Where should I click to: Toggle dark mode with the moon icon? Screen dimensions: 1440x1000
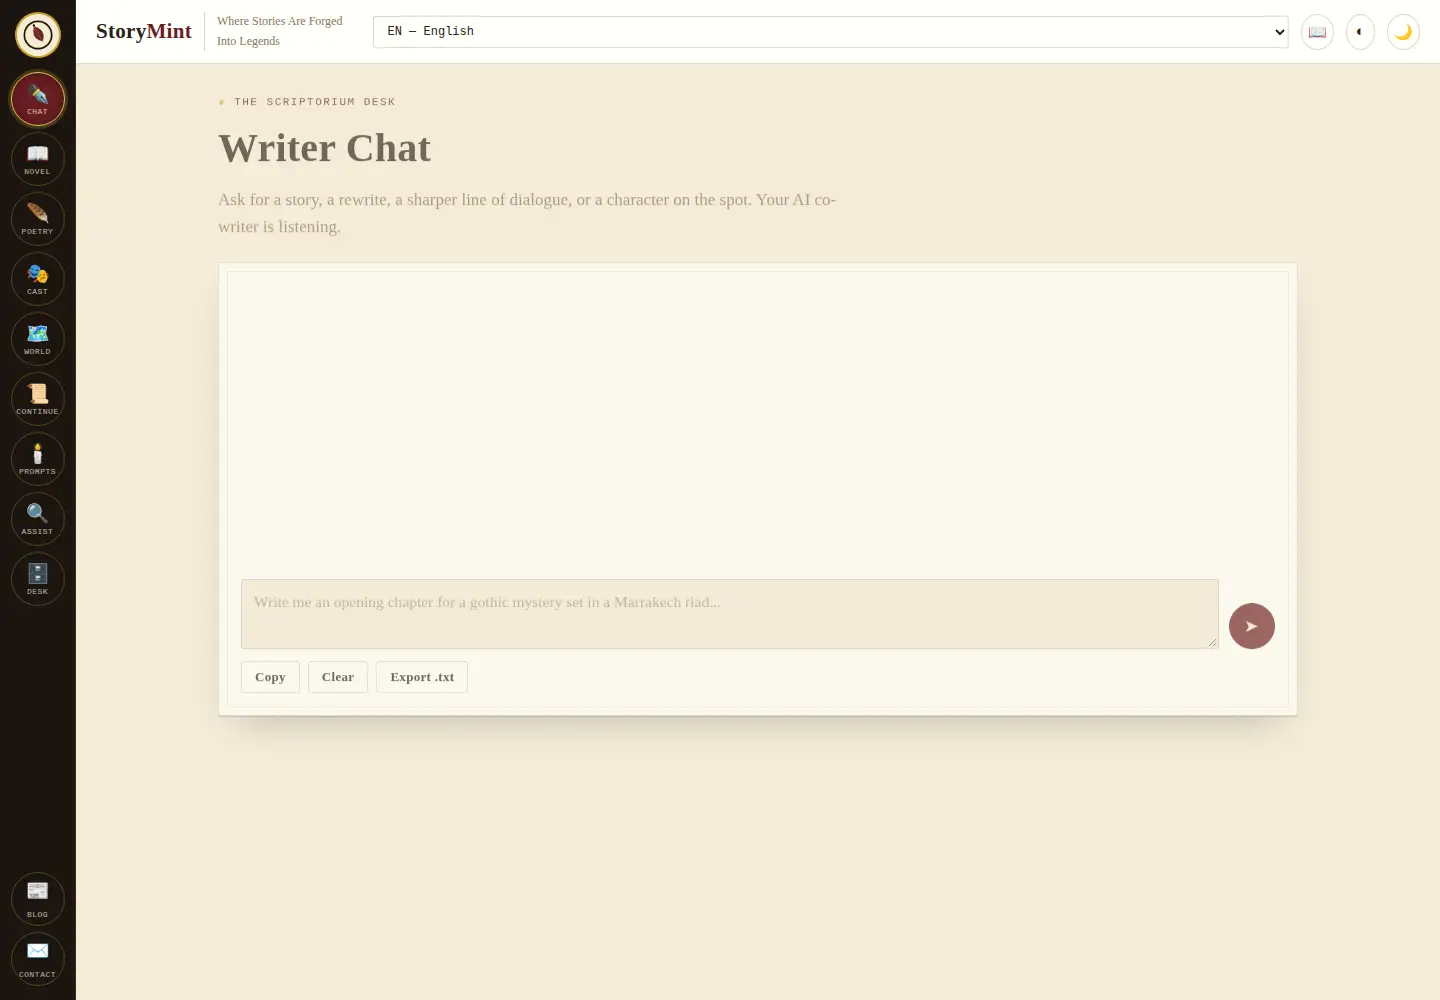coord(1403,32)
